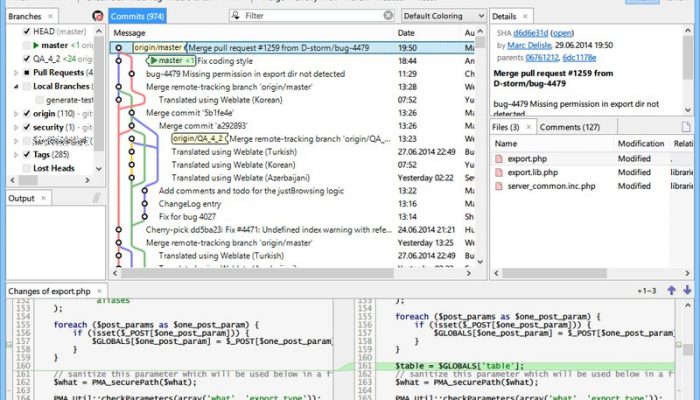Jump to next change with the down arrow

(x=687, y=290)
